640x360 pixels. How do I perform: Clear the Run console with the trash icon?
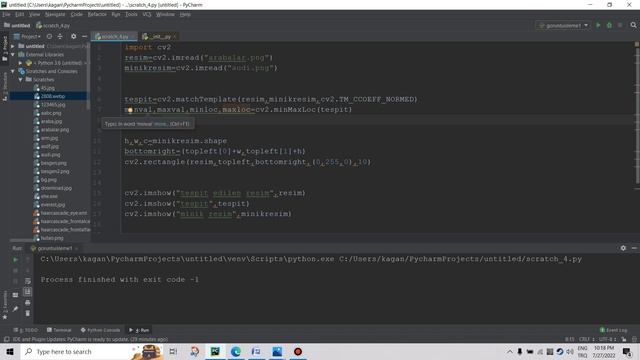pyautogui.click(x=27, y=313)
